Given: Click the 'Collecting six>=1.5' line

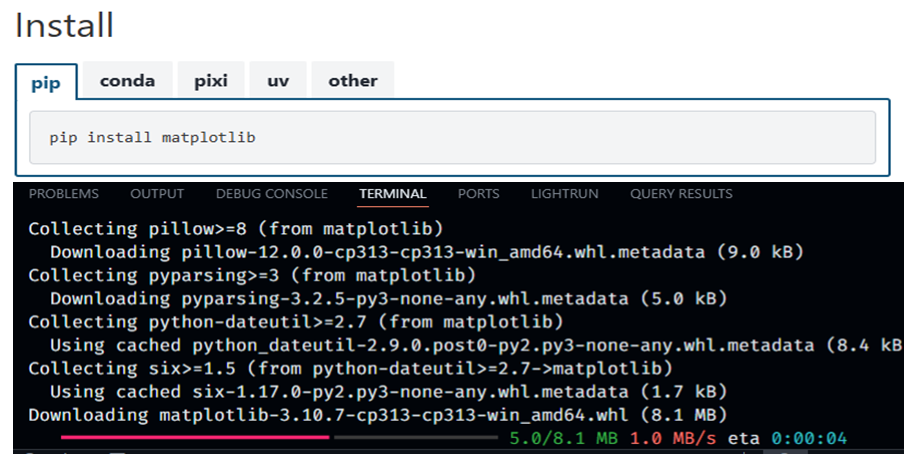Looking at the screenshot, I should click(x=351, y=368).
